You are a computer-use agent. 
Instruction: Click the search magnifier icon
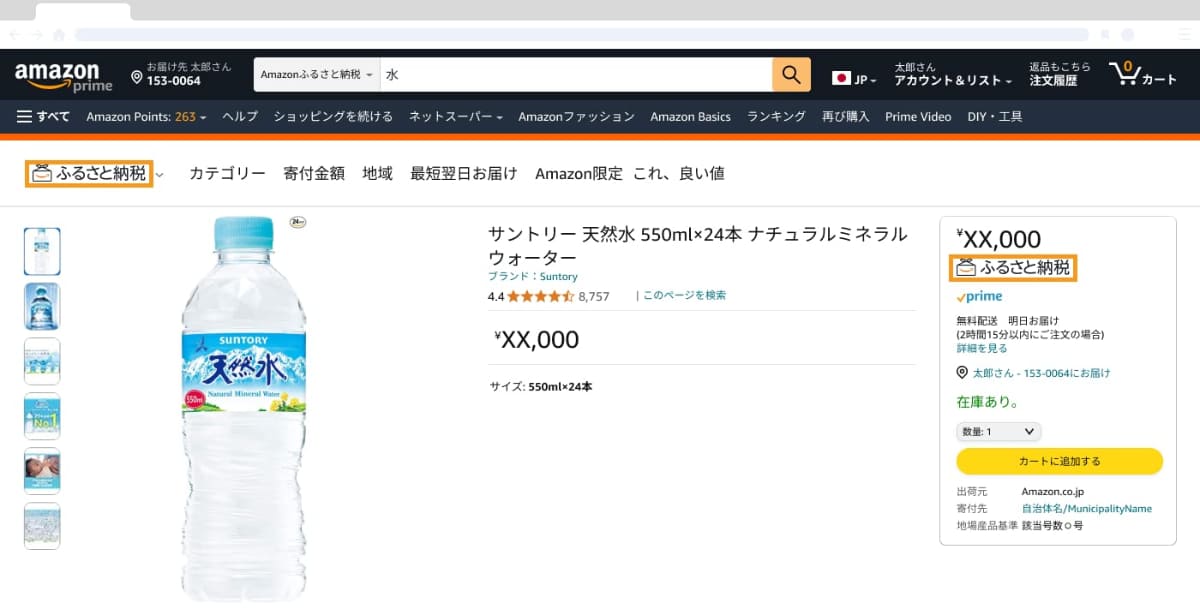(x=791, y=74)
